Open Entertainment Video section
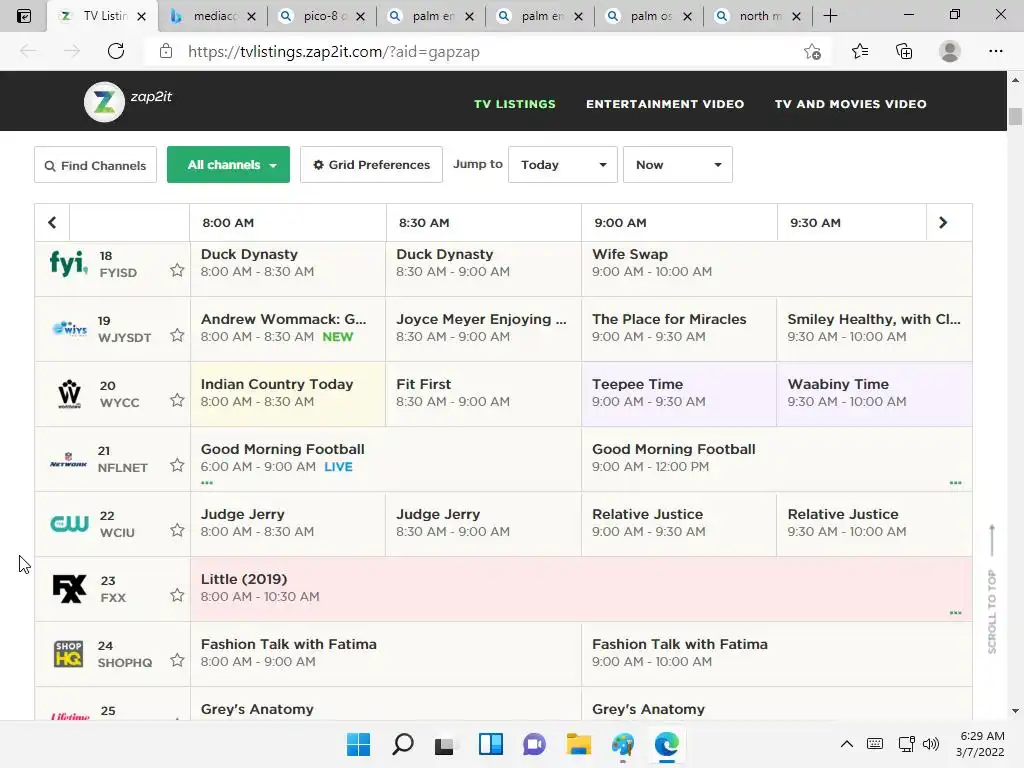Screen dimensions: 1024x768 tap(665, 104)
